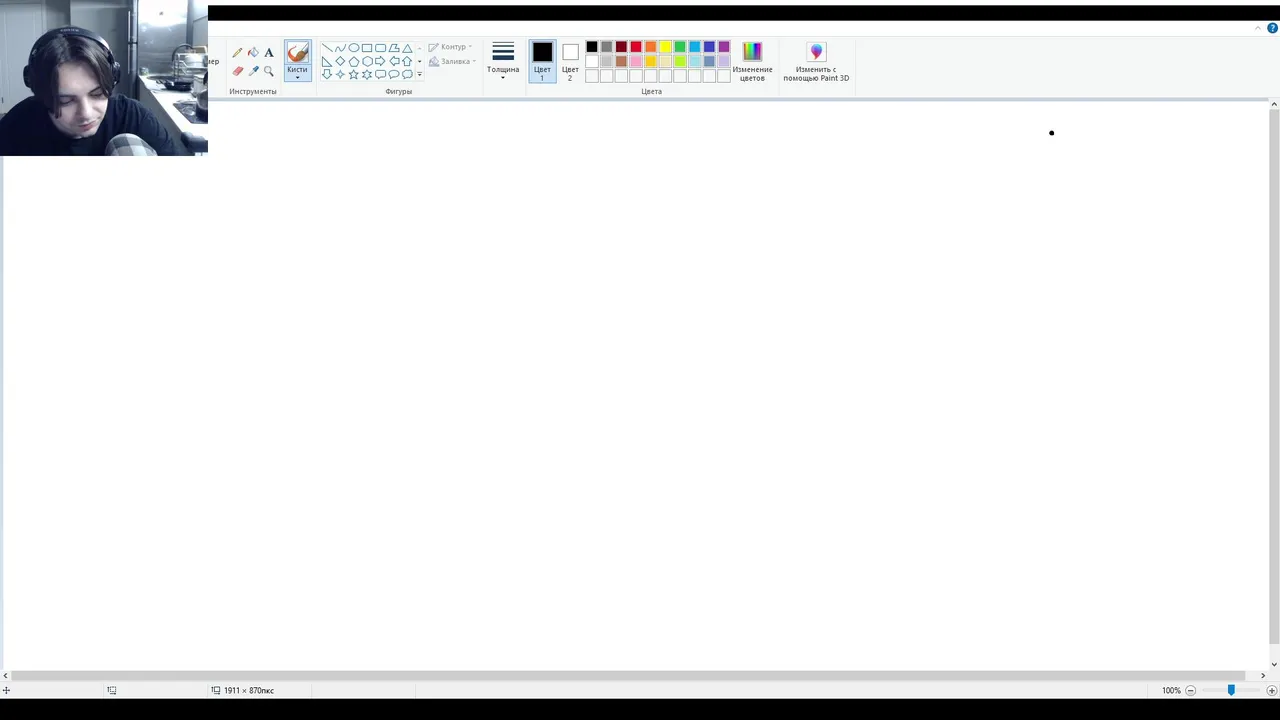
Task: Click the zoom slider handle
Action: [1231, 690]
